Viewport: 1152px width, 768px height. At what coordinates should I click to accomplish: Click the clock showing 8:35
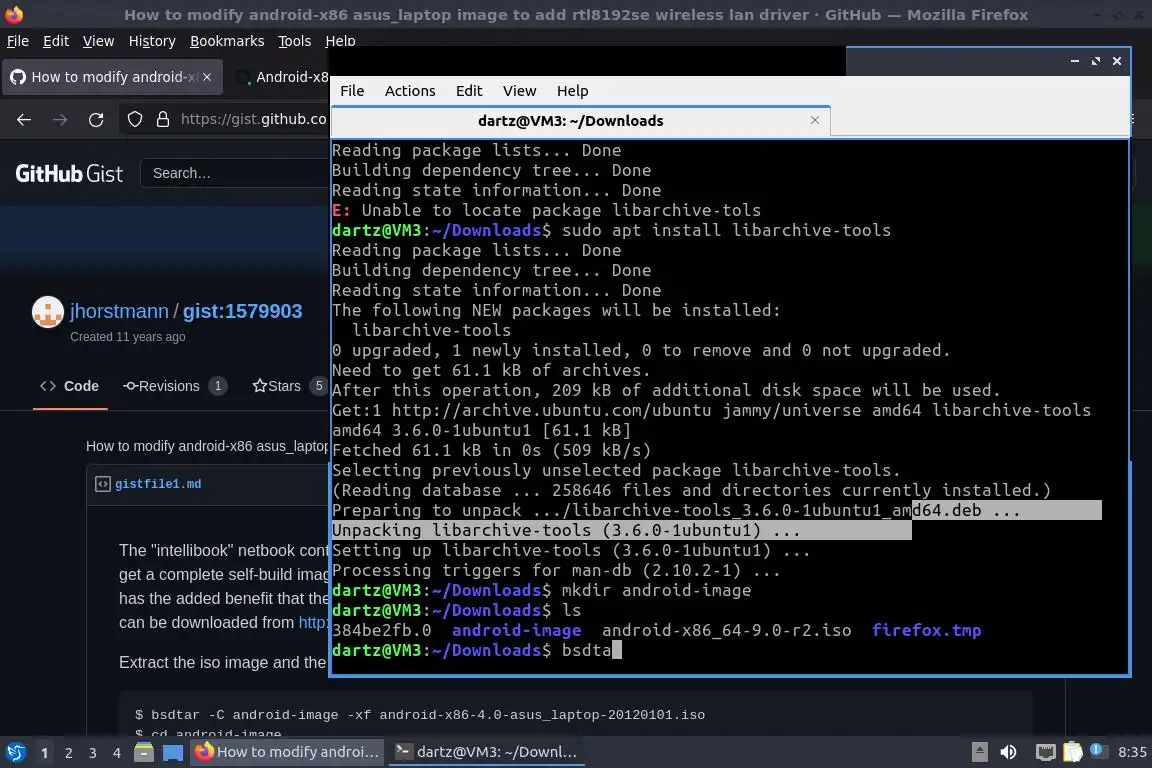point(1132,752)
